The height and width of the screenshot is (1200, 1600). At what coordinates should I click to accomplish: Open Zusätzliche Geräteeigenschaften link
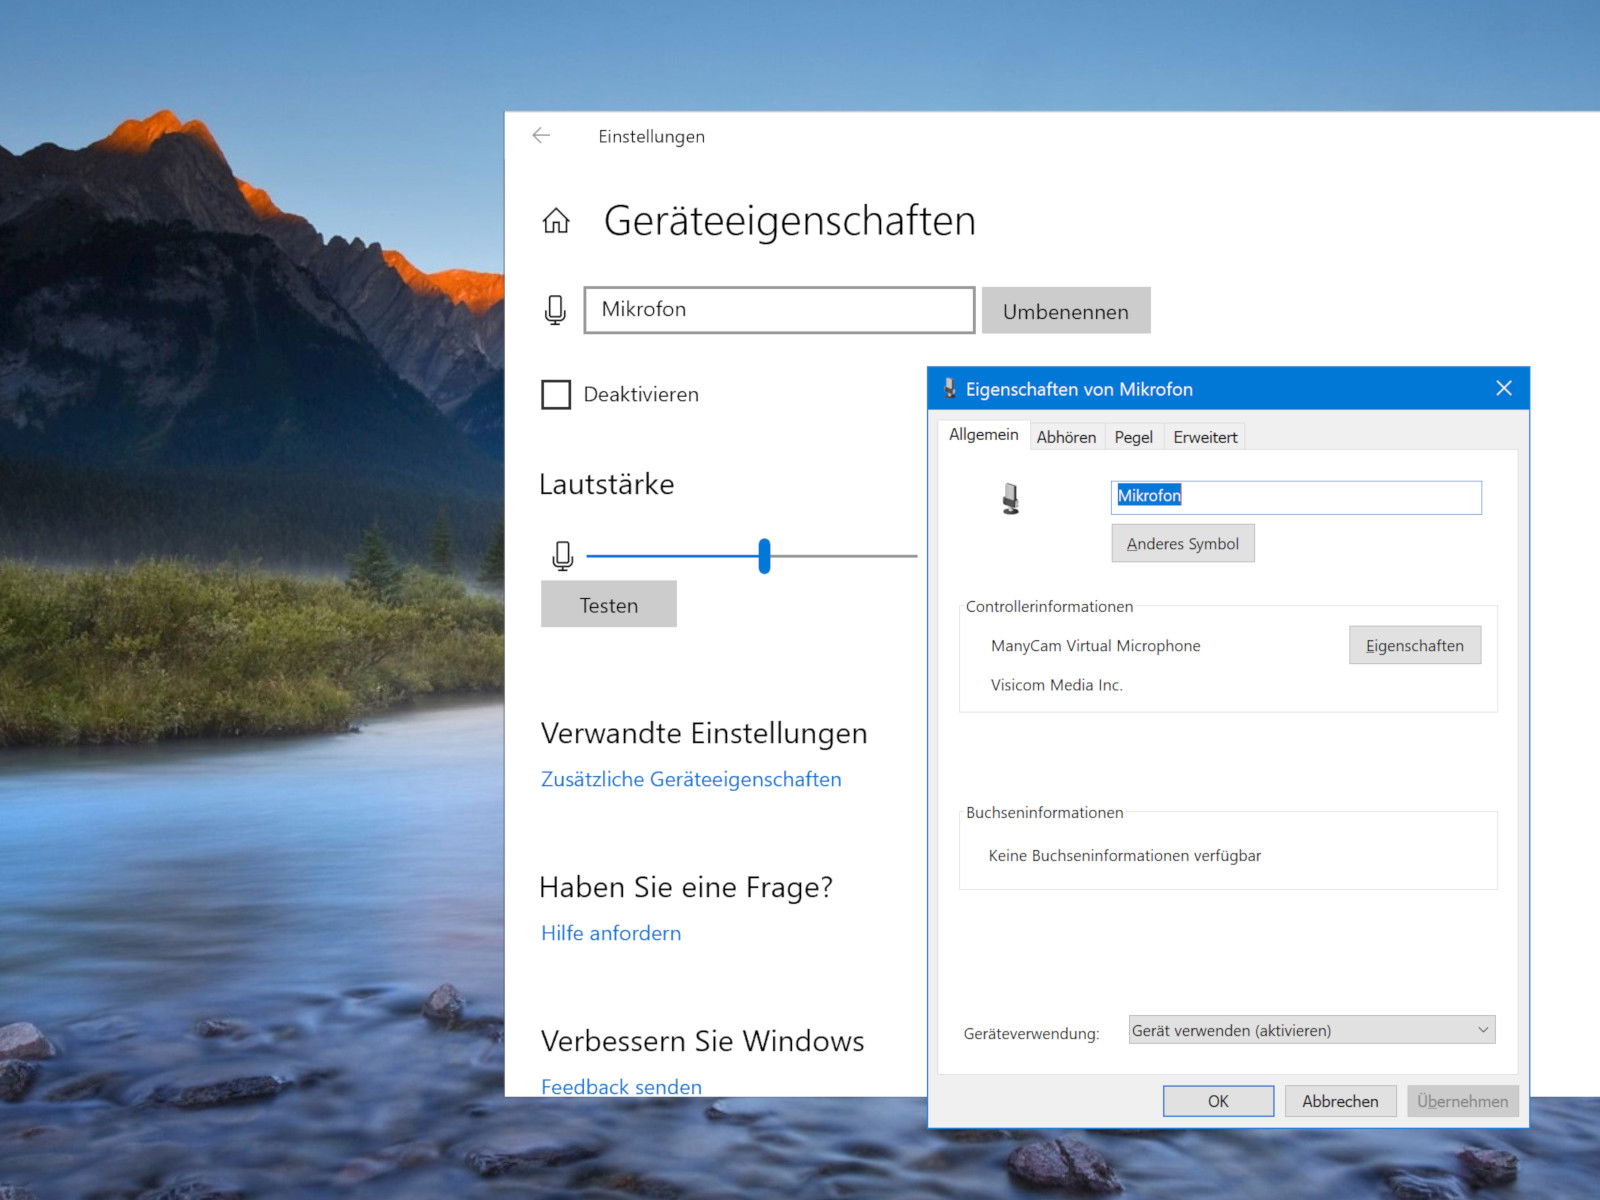691,779
